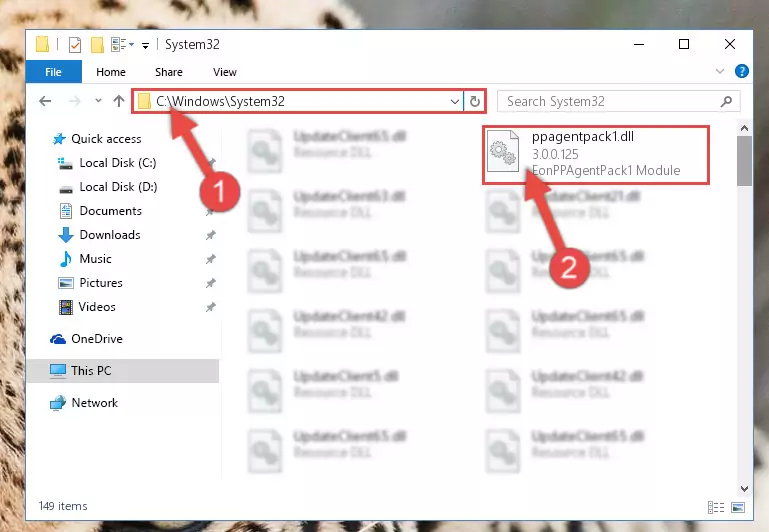769x532 pixels.
Task: Click the Music pin icon
Action: 210,259
